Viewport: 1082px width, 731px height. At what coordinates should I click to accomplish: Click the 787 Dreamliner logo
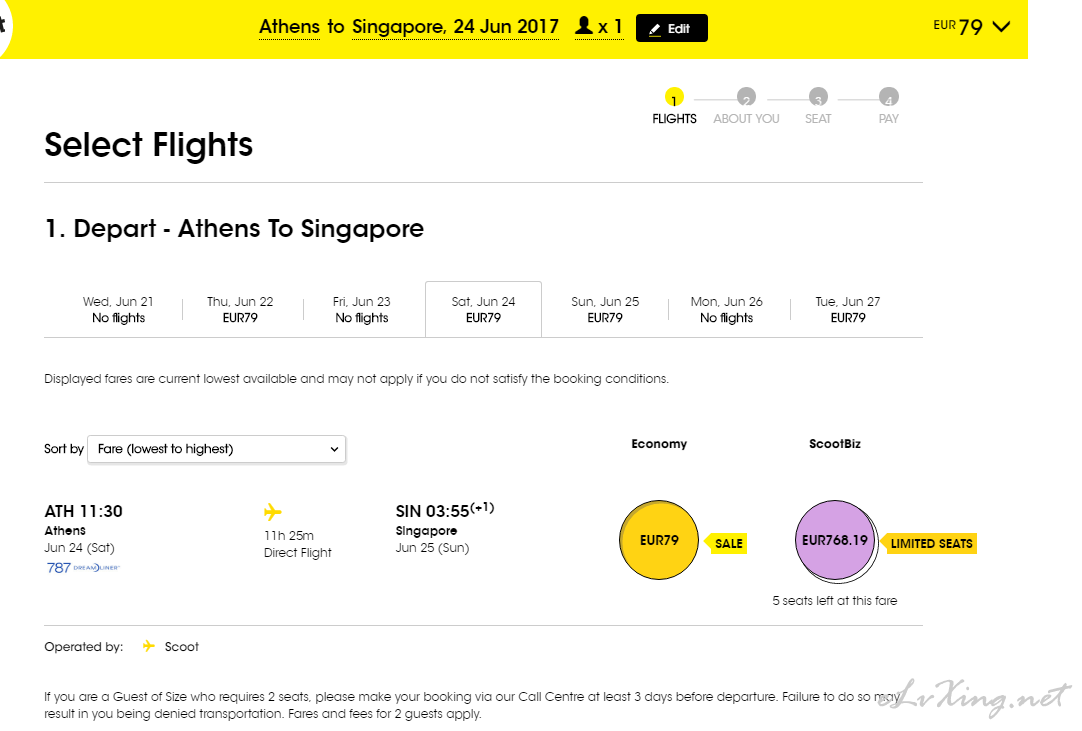[83, 568]
